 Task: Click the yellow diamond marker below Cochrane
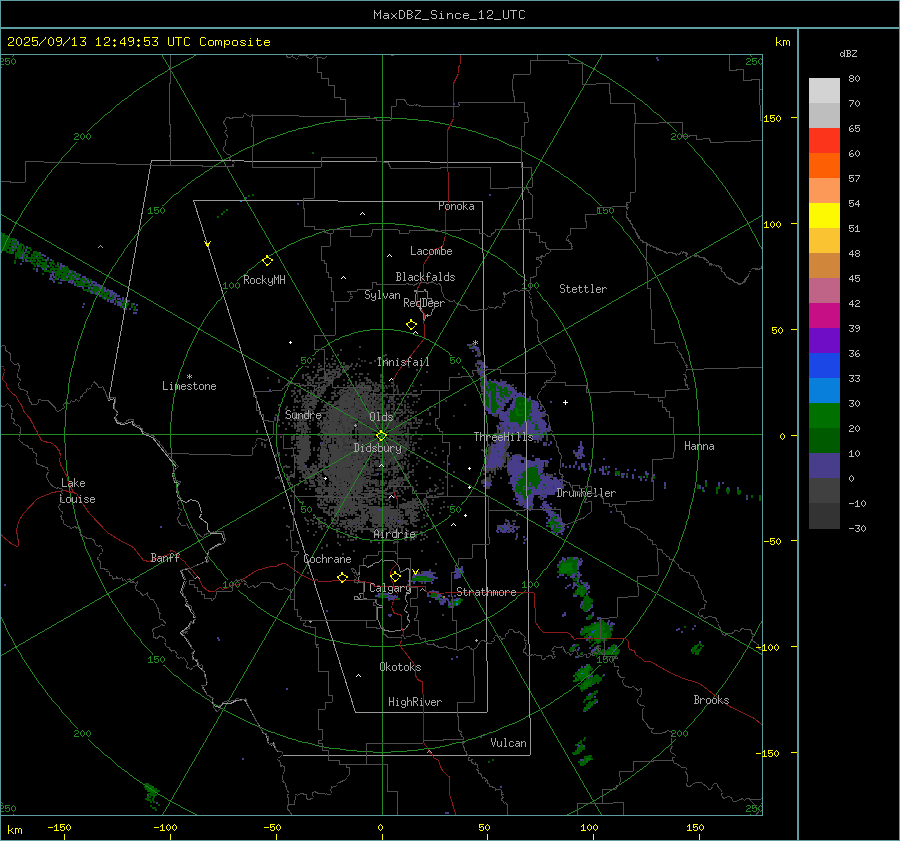click(x=343, y=577)
